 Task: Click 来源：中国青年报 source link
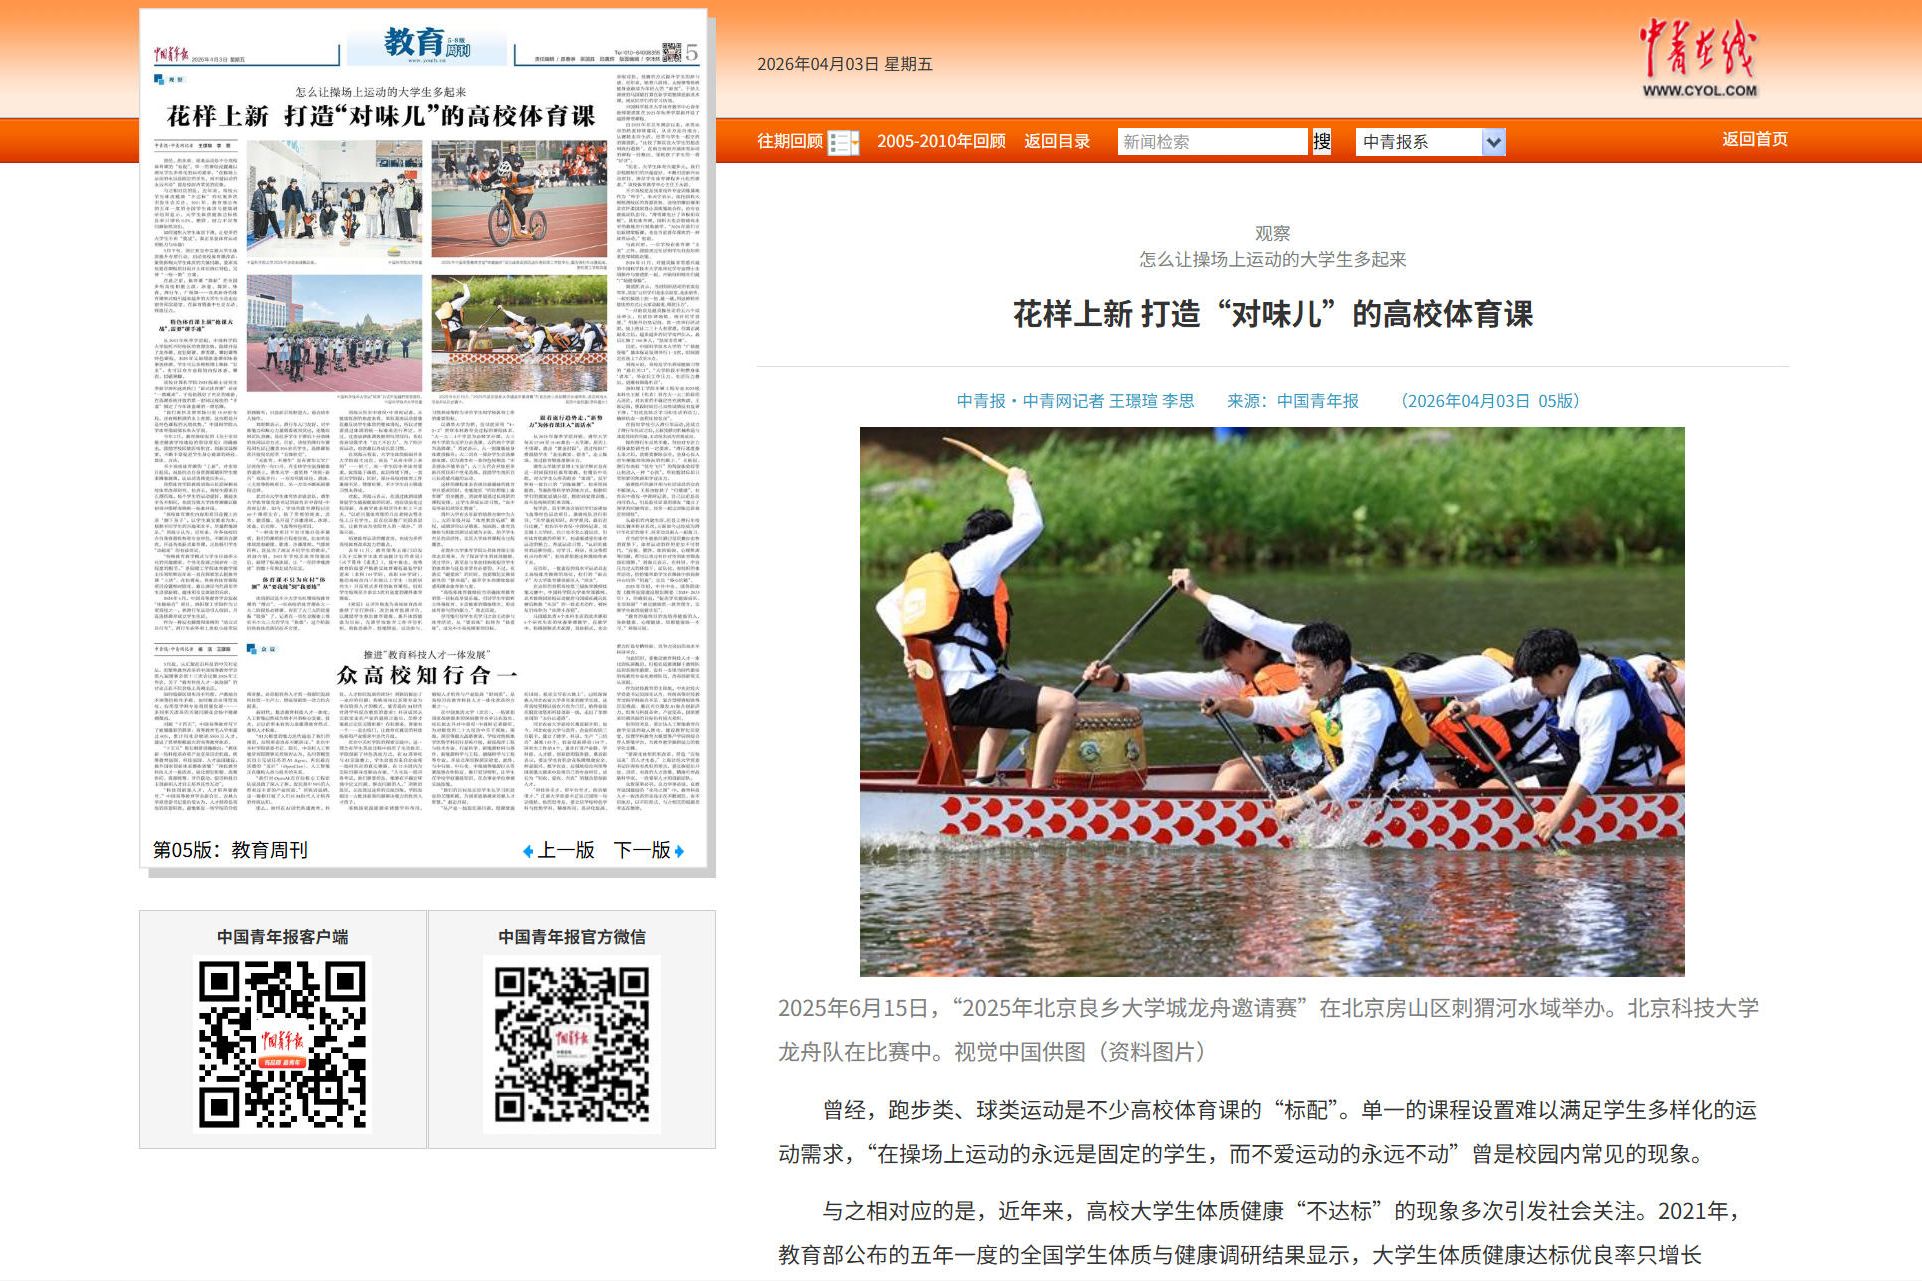[x=1292, y=401]
